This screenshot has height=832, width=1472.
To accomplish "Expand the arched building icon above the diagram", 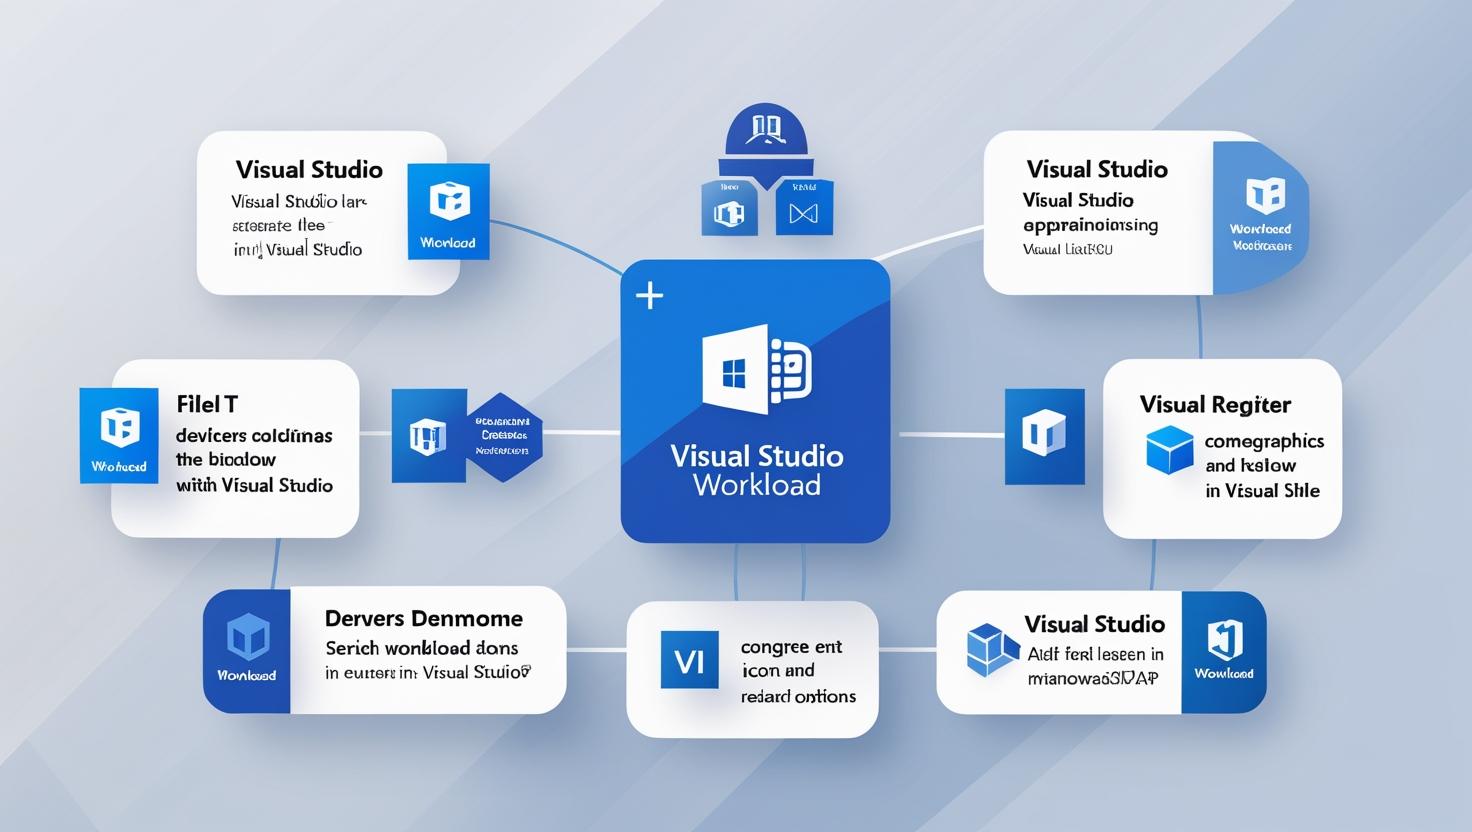I will click(764, 130).
